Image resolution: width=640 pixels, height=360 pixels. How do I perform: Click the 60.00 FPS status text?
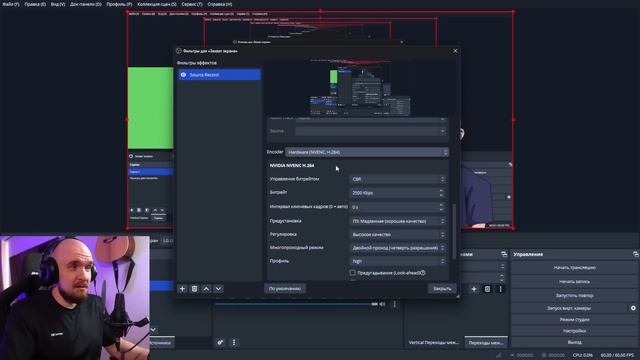tap(617, 355)
